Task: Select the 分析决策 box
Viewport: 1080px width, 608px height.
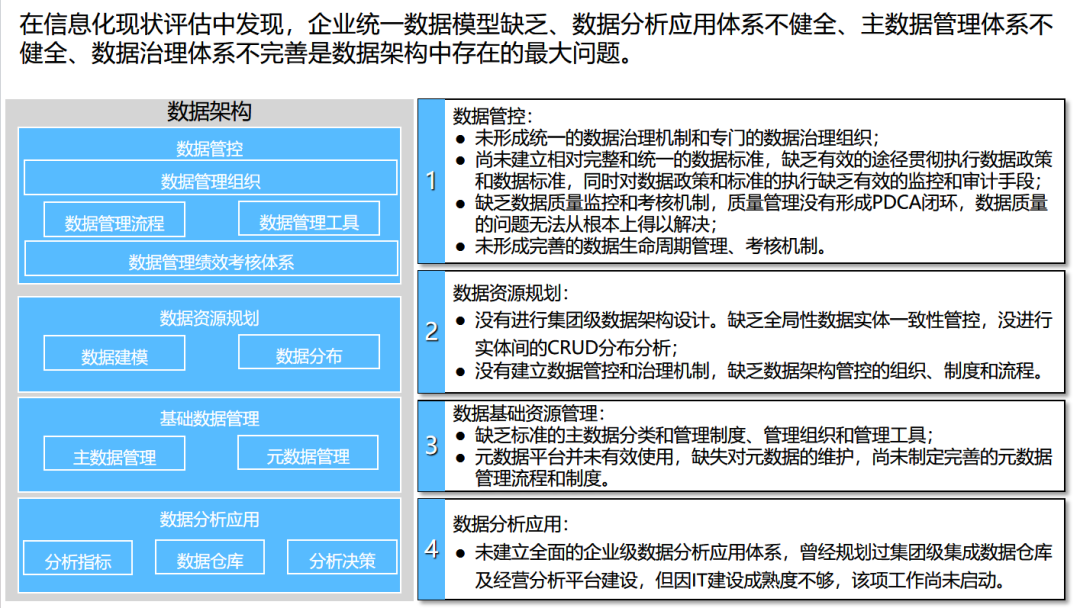Action: pos(342,558)
